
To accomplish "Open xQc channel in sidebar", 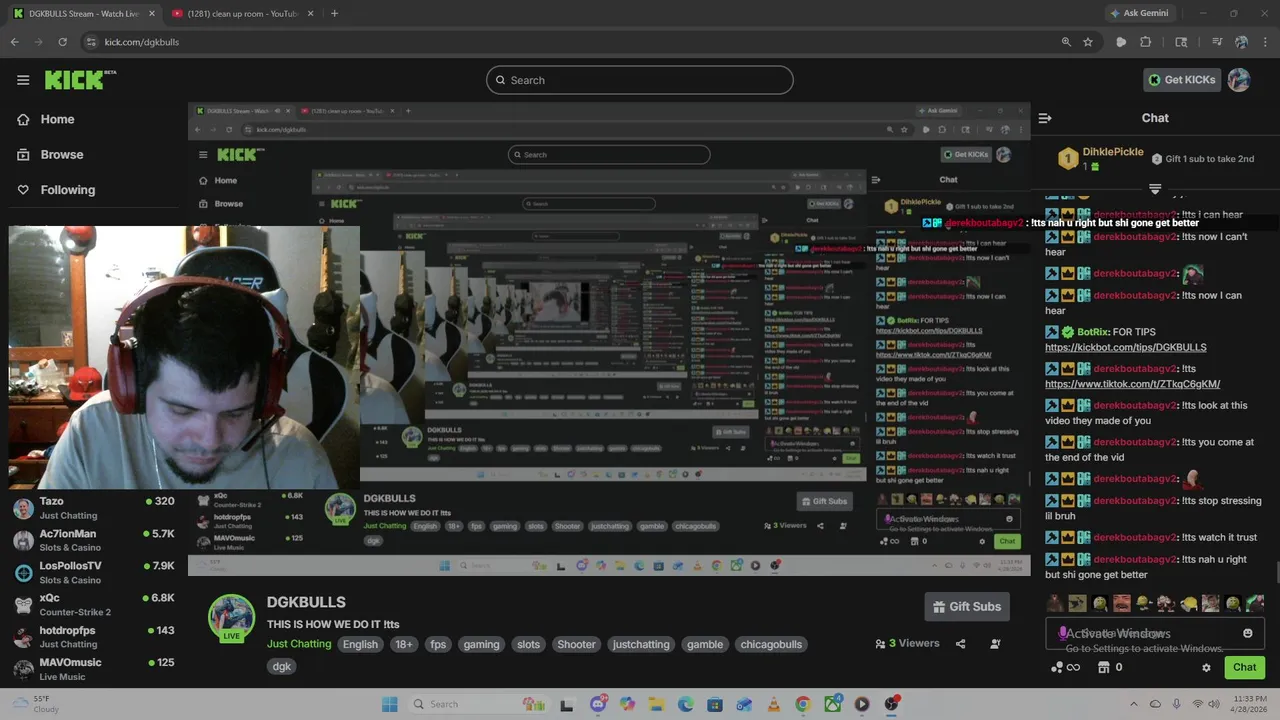I will (94, 605).
